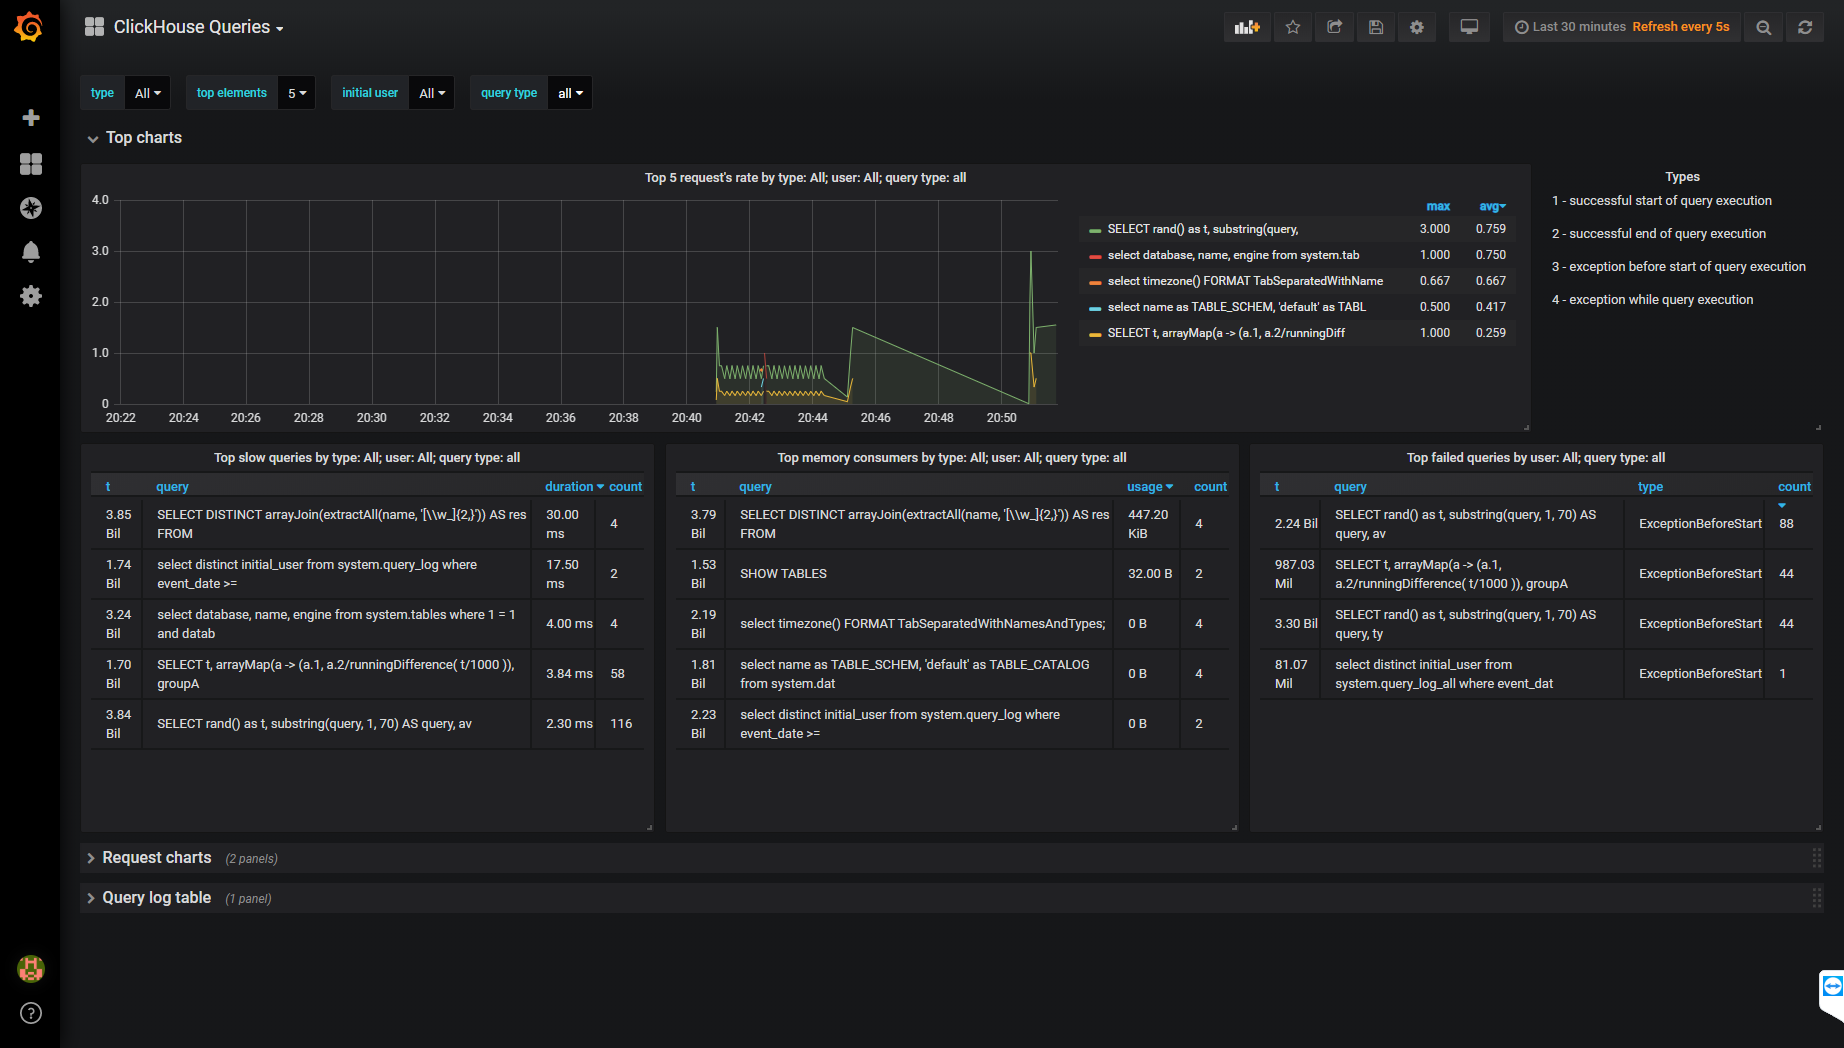Click the red select database color swatch
The height and width of the screenshot is (1048, 1844).
tap(1095, 256)
